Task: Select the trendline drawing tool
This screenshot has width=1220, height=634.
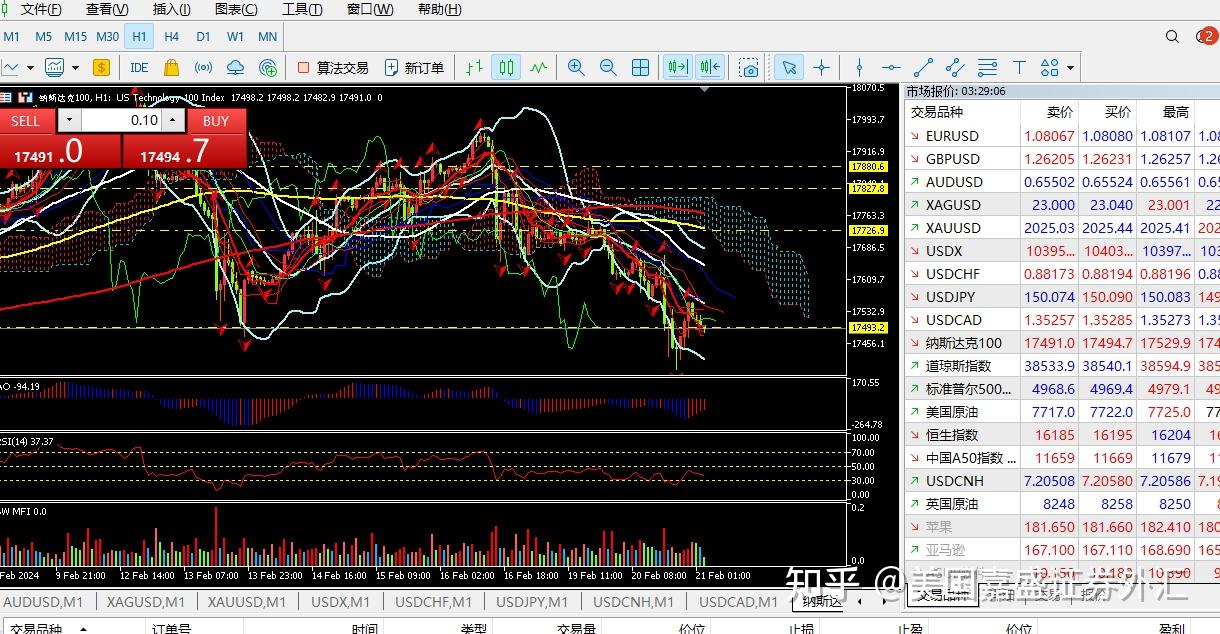Action: [923, 68]
